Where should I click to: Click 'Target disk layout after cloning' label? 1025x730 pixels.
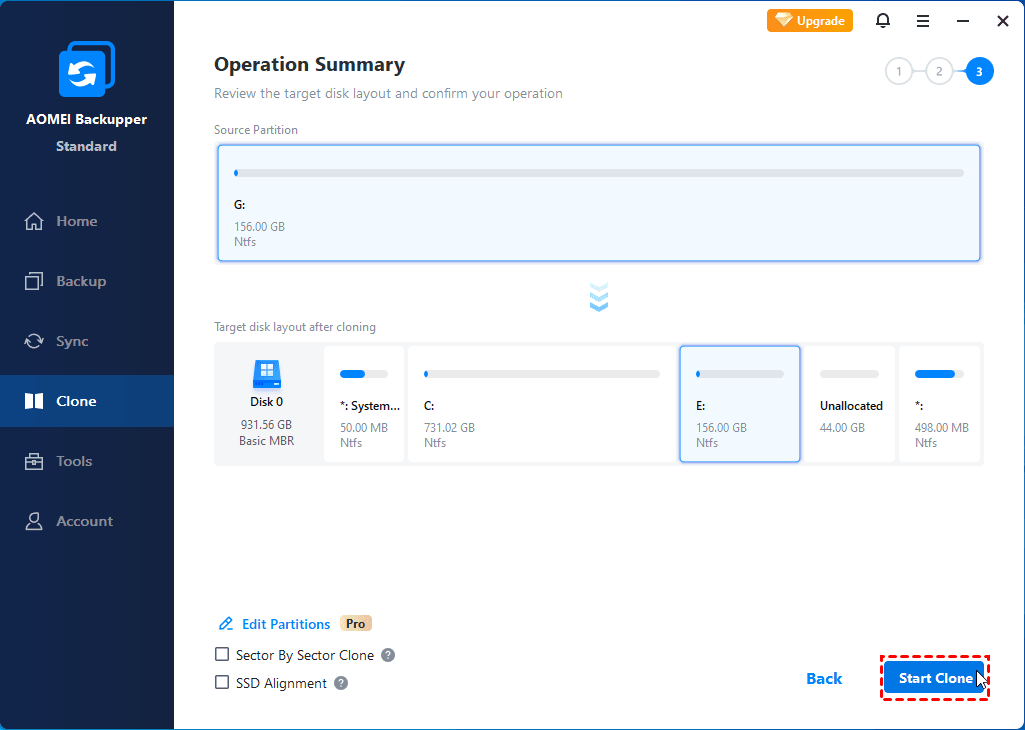click(295, 327)
